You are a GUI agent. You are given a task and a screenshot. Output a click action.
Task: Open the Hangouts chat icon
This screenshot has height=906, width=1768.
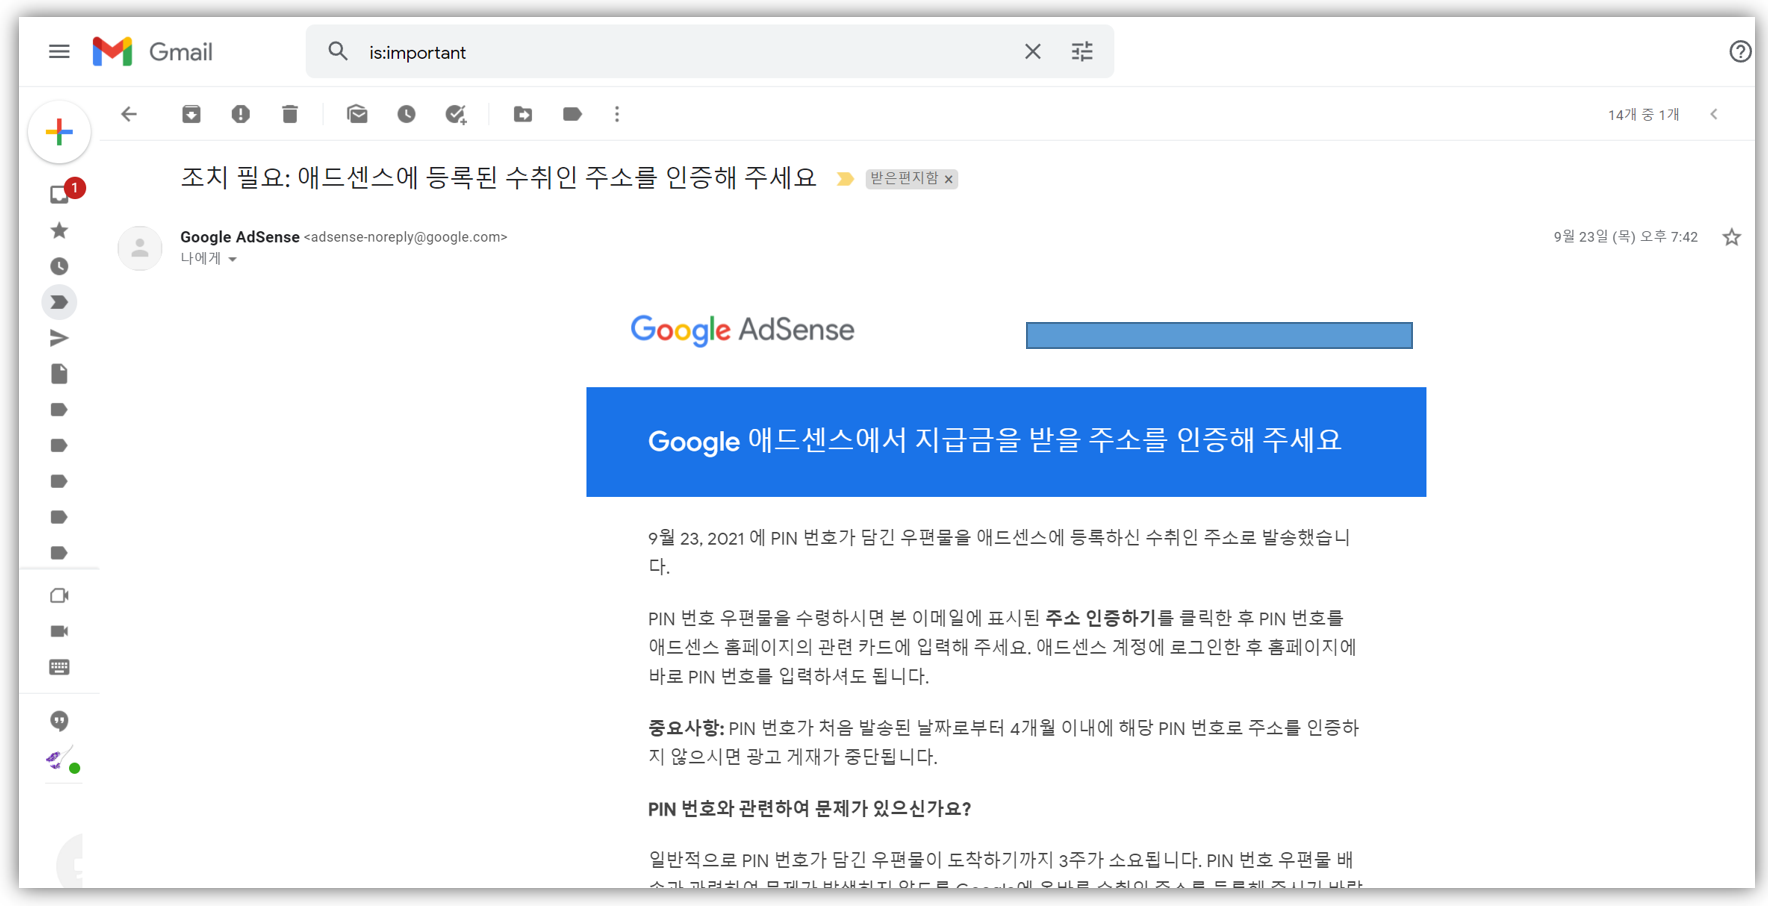click(x=59, y=721)
